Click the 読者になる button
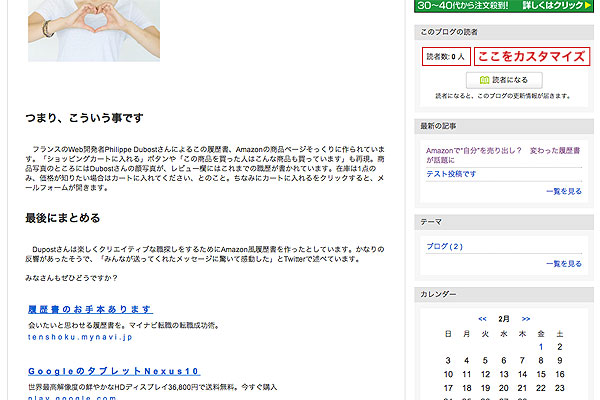600x400 pixels. point(504,80)
